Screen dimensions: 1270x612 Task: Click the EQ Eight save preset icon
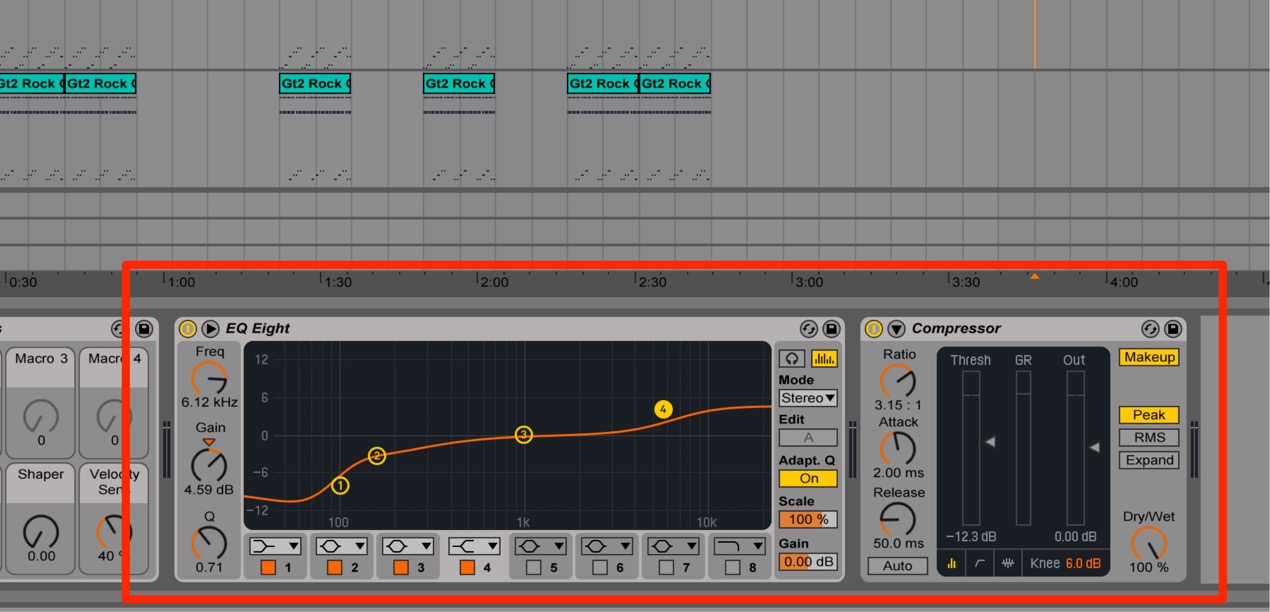(x=831, y=329)
